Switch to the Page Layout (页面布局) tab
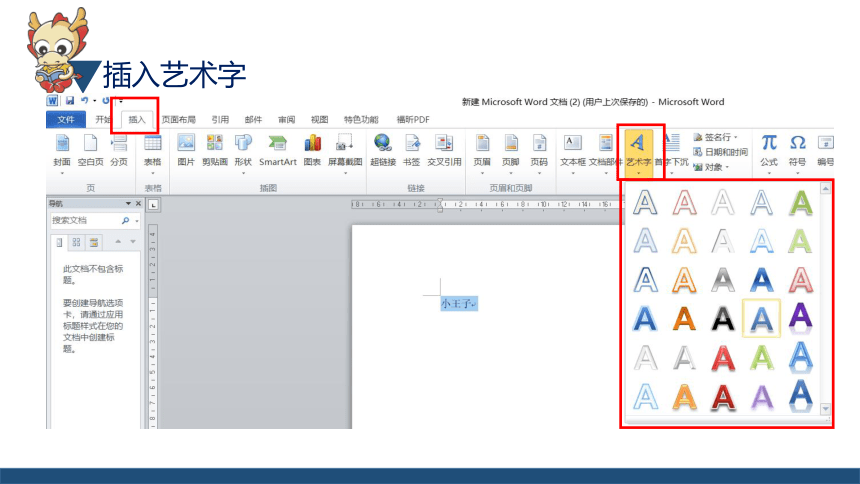Image resolution: width=860 pixels, height=484 pixels. [179, 120]
